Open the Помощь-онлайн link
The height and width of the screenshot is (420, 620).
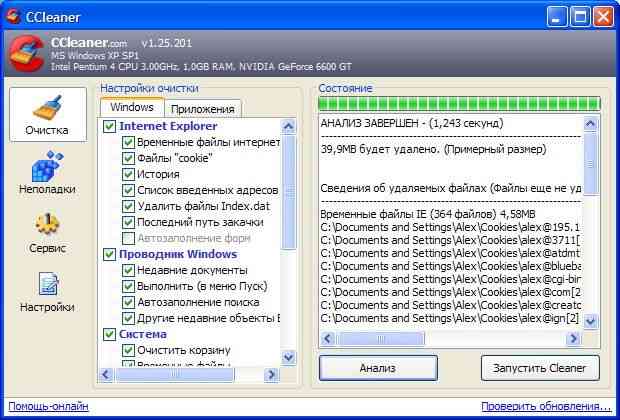click(x=49, y=406)
